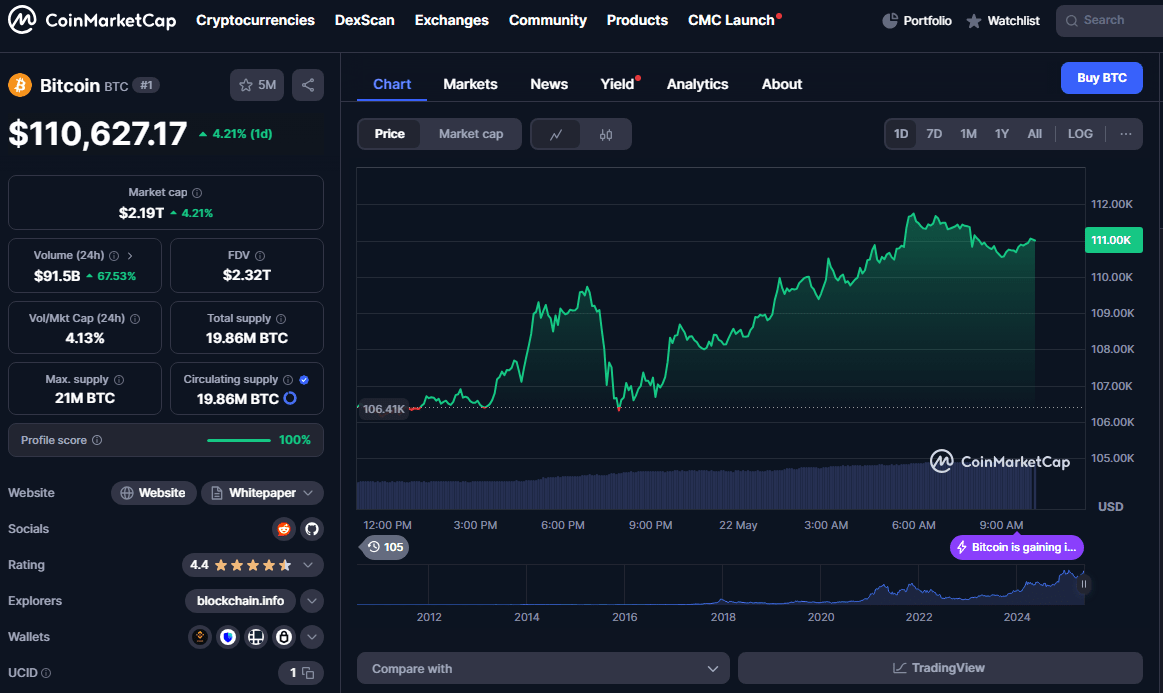The height and width of the screenshot is (693, 1163).
Task: Open FDV info icon
Action: point(260,256)
